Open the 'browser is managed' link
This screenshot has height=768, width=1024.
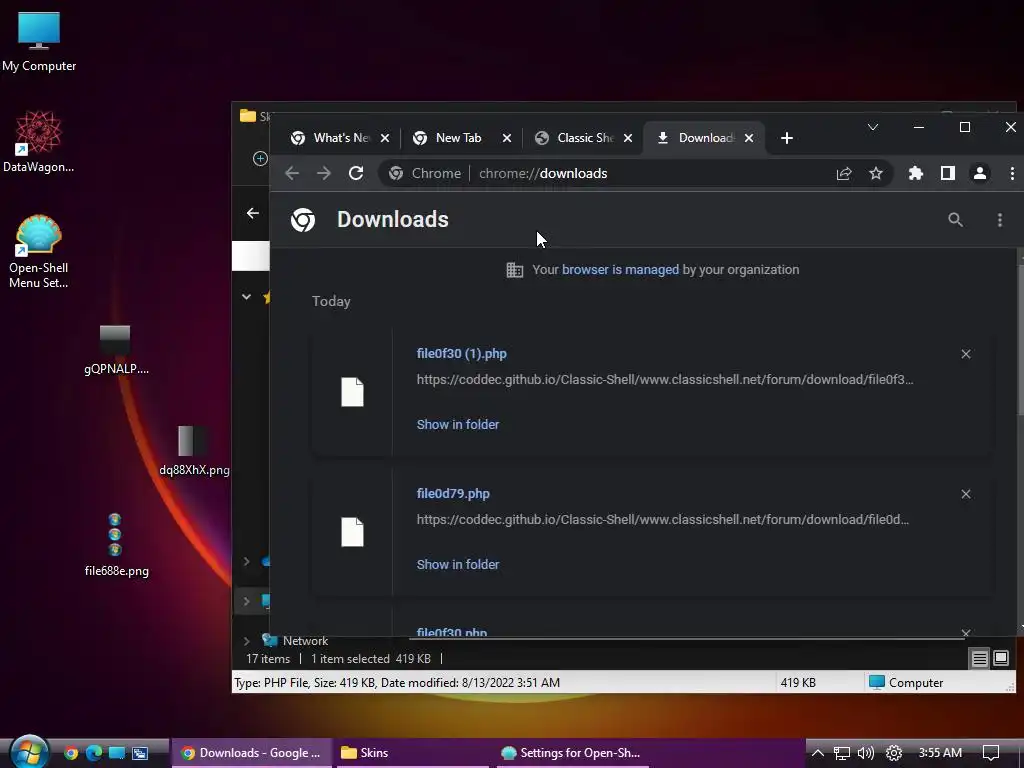coord(620,270)
